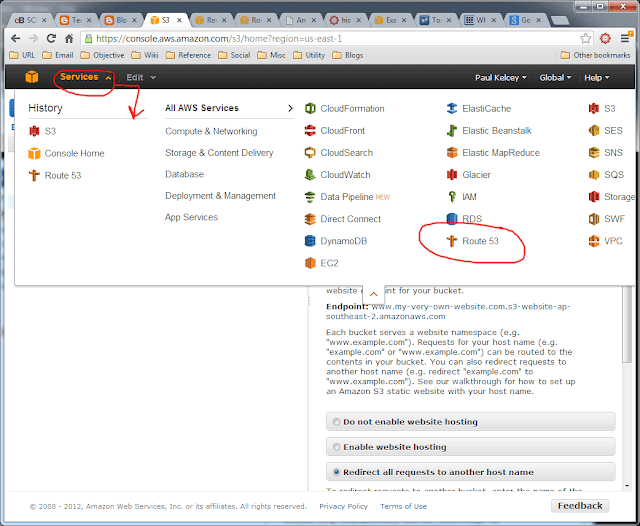Switch to the S3 browser tab
The image size is (640, 526).
click(x=165, y=20)
